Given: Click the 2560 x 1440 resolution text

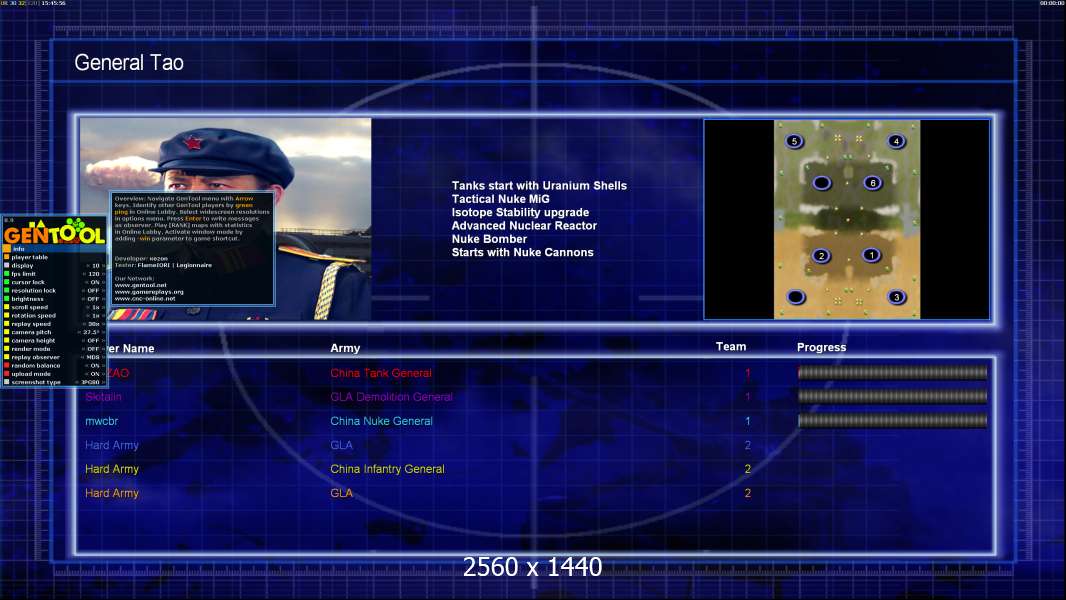Looking at the screenshot, I should click(x=532, y=567).
